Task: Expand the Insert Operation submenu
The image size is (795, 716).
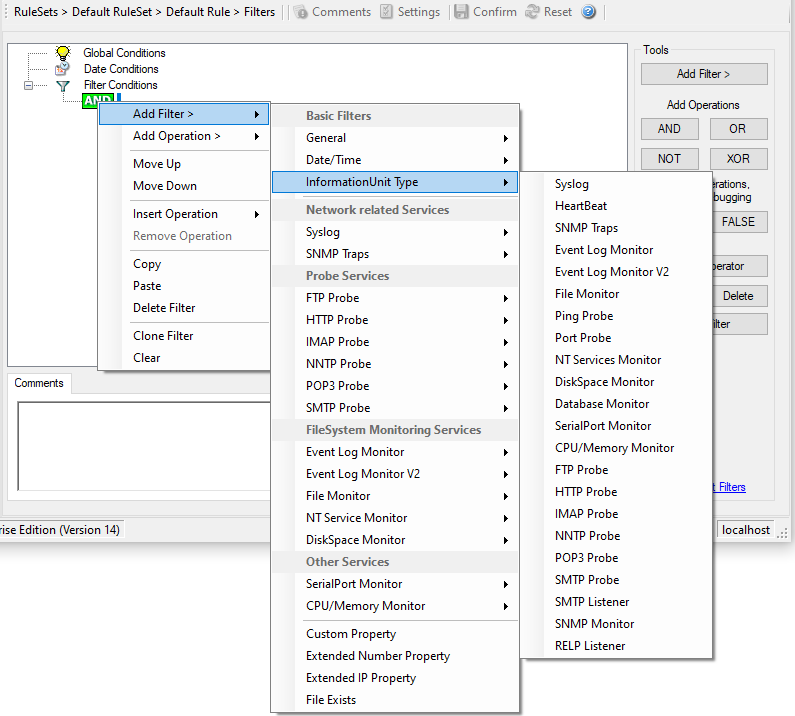Action: tap(183, 214)
